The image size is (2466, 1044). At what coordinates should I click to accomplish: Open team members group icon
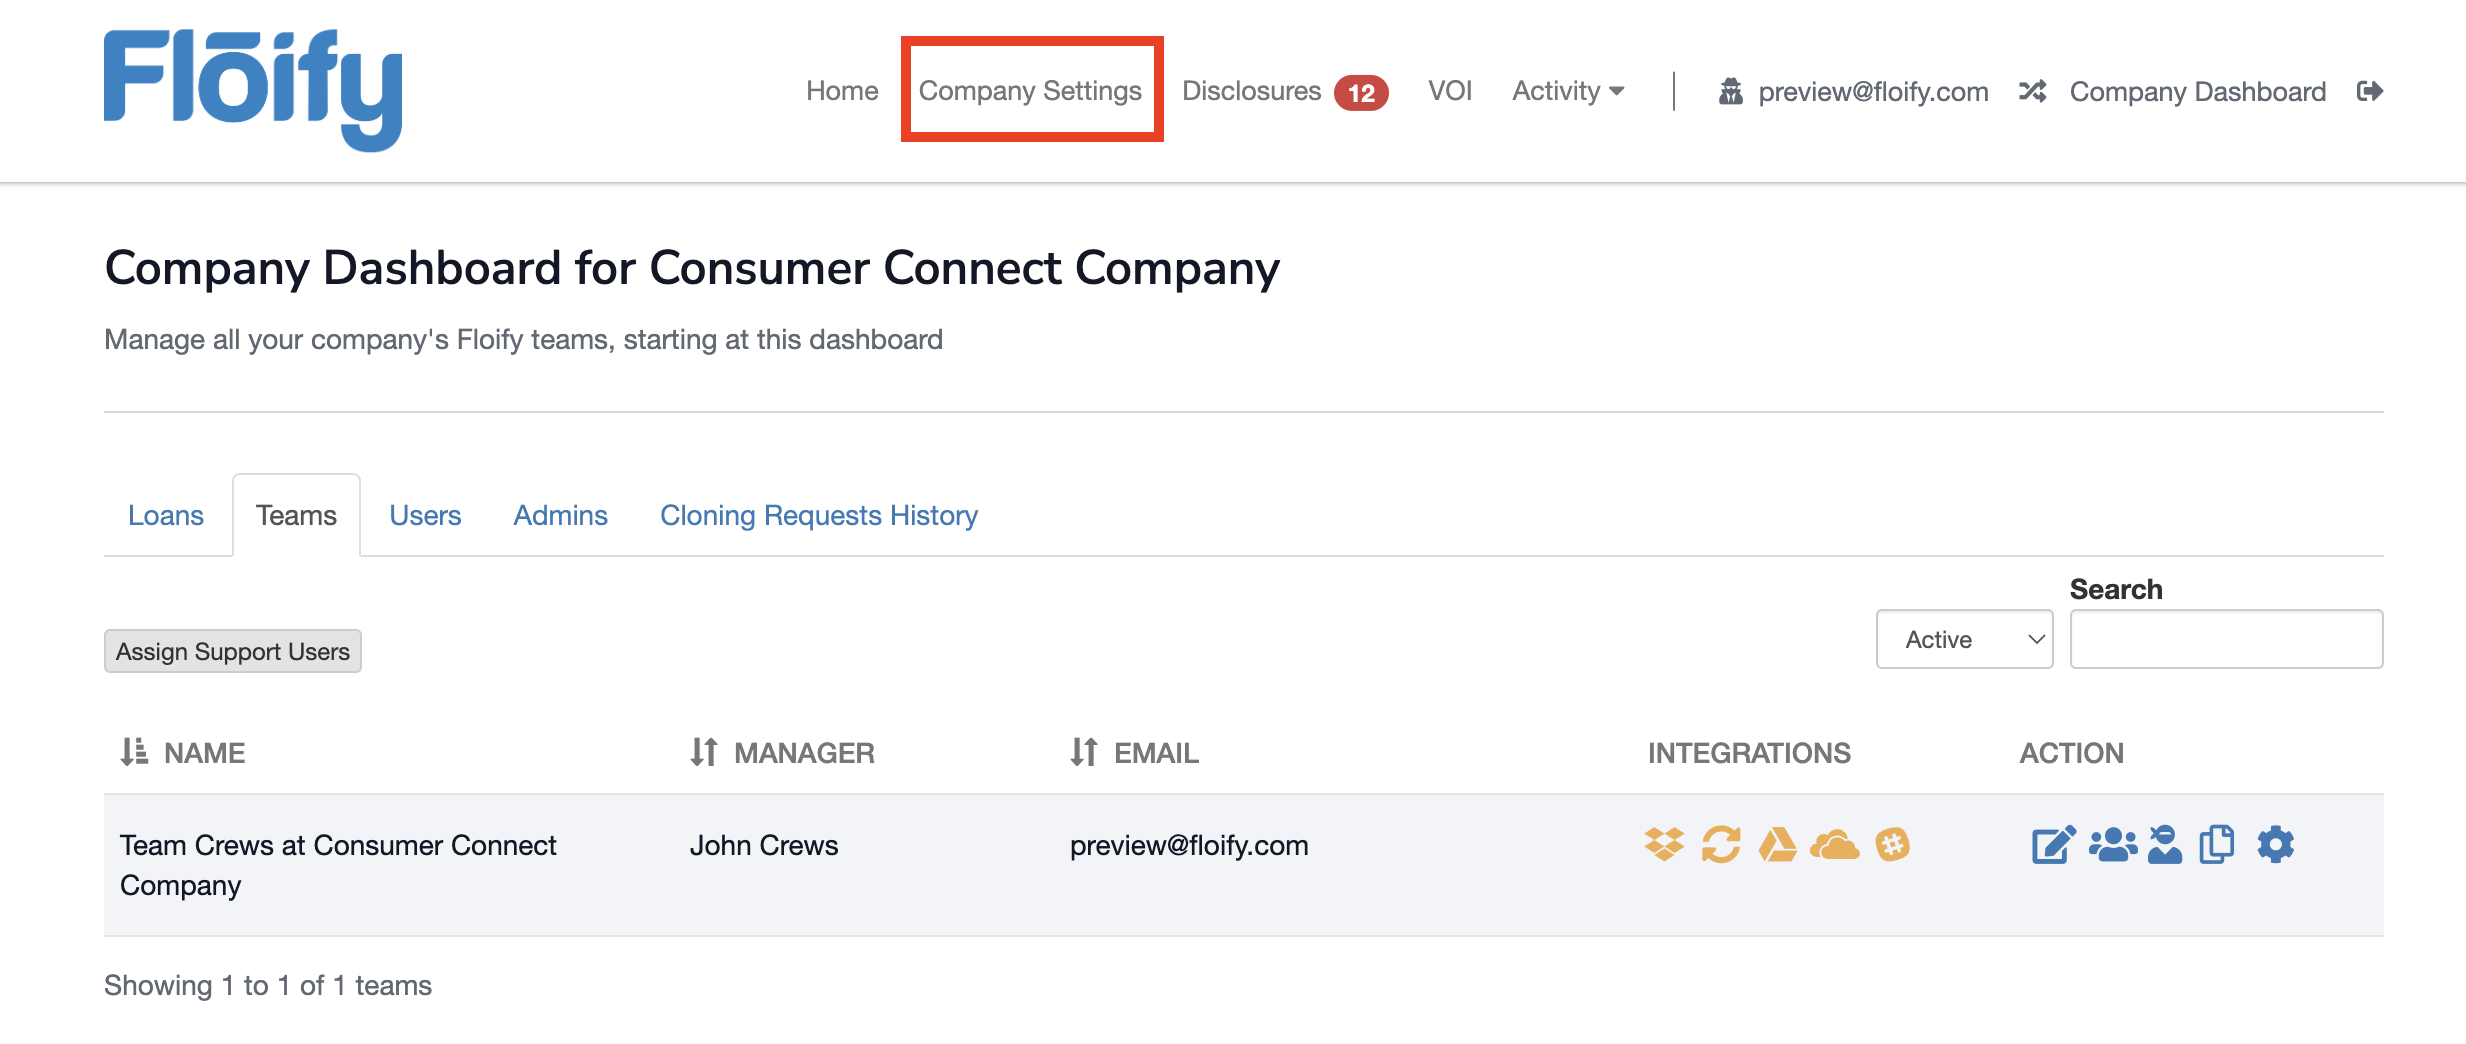tap(2112, 845)
